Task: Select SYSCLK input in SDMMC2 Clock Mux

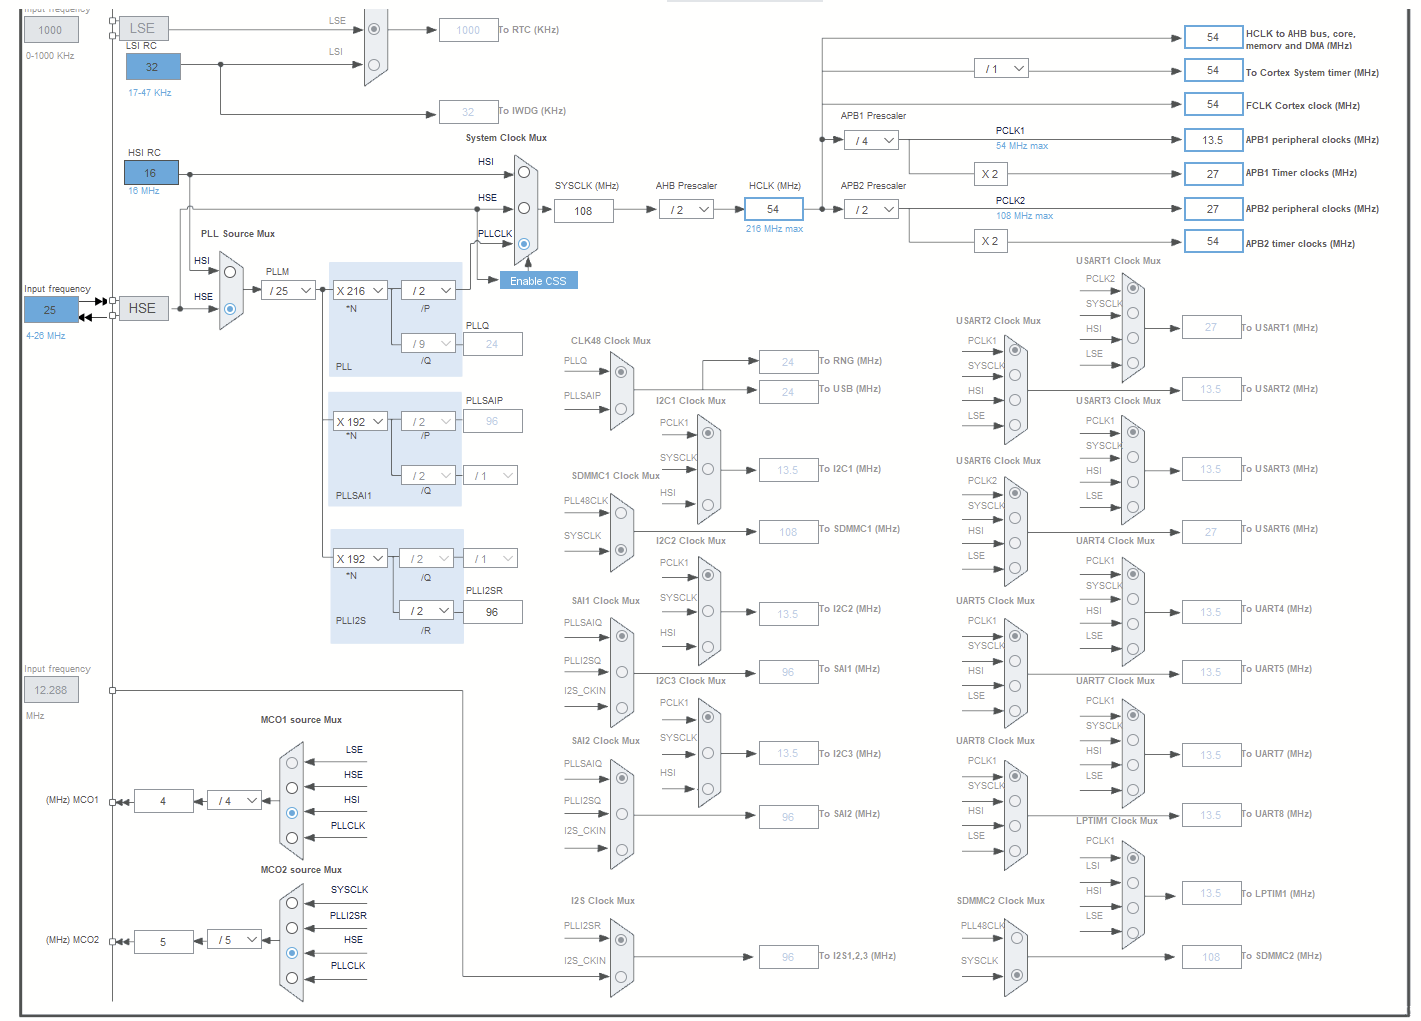Action: click(1016, 974)
